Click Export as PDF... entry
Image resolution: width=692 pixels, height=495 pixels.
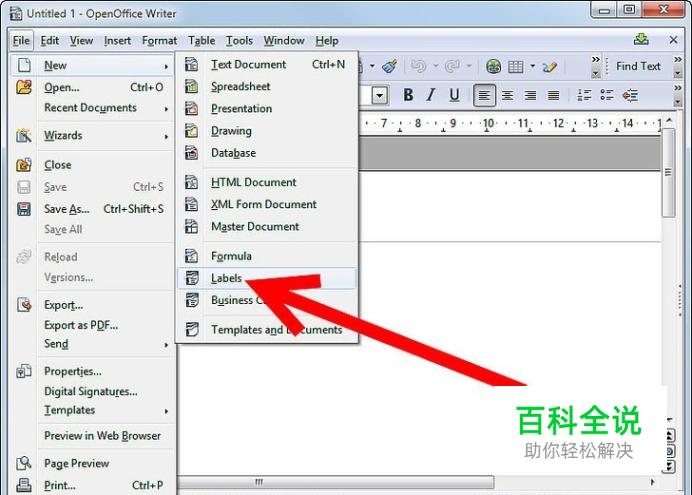click(x=81, y=326)
